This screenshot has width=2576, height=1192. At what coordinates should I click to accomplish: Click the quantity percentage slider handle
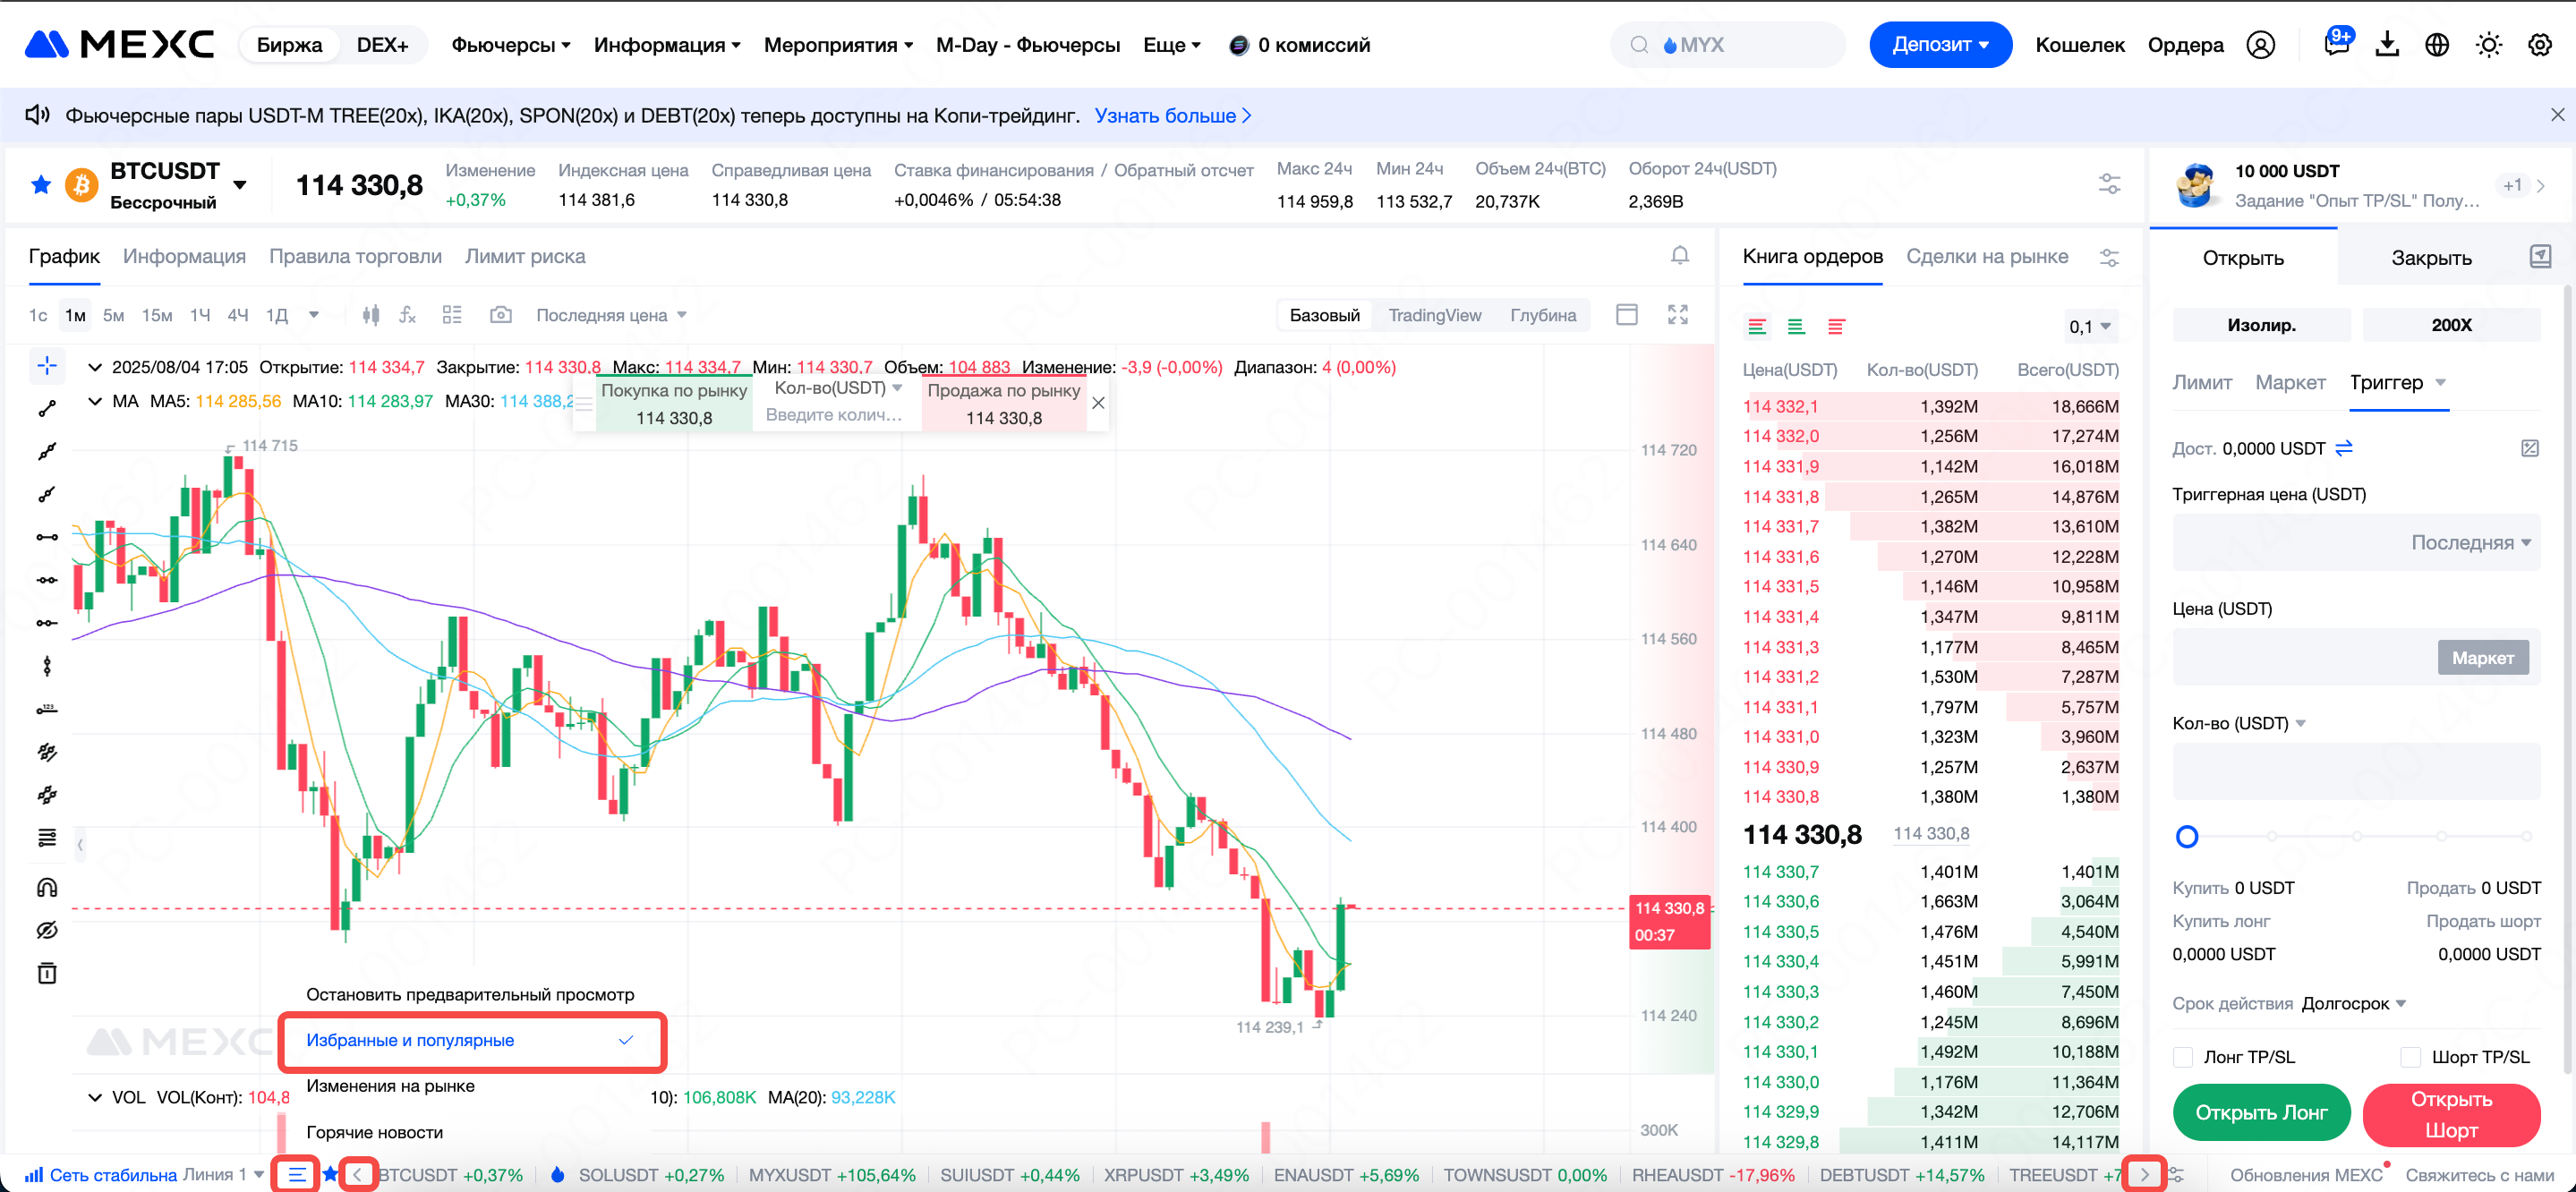pyautogui.click(x=2187, y=836)
